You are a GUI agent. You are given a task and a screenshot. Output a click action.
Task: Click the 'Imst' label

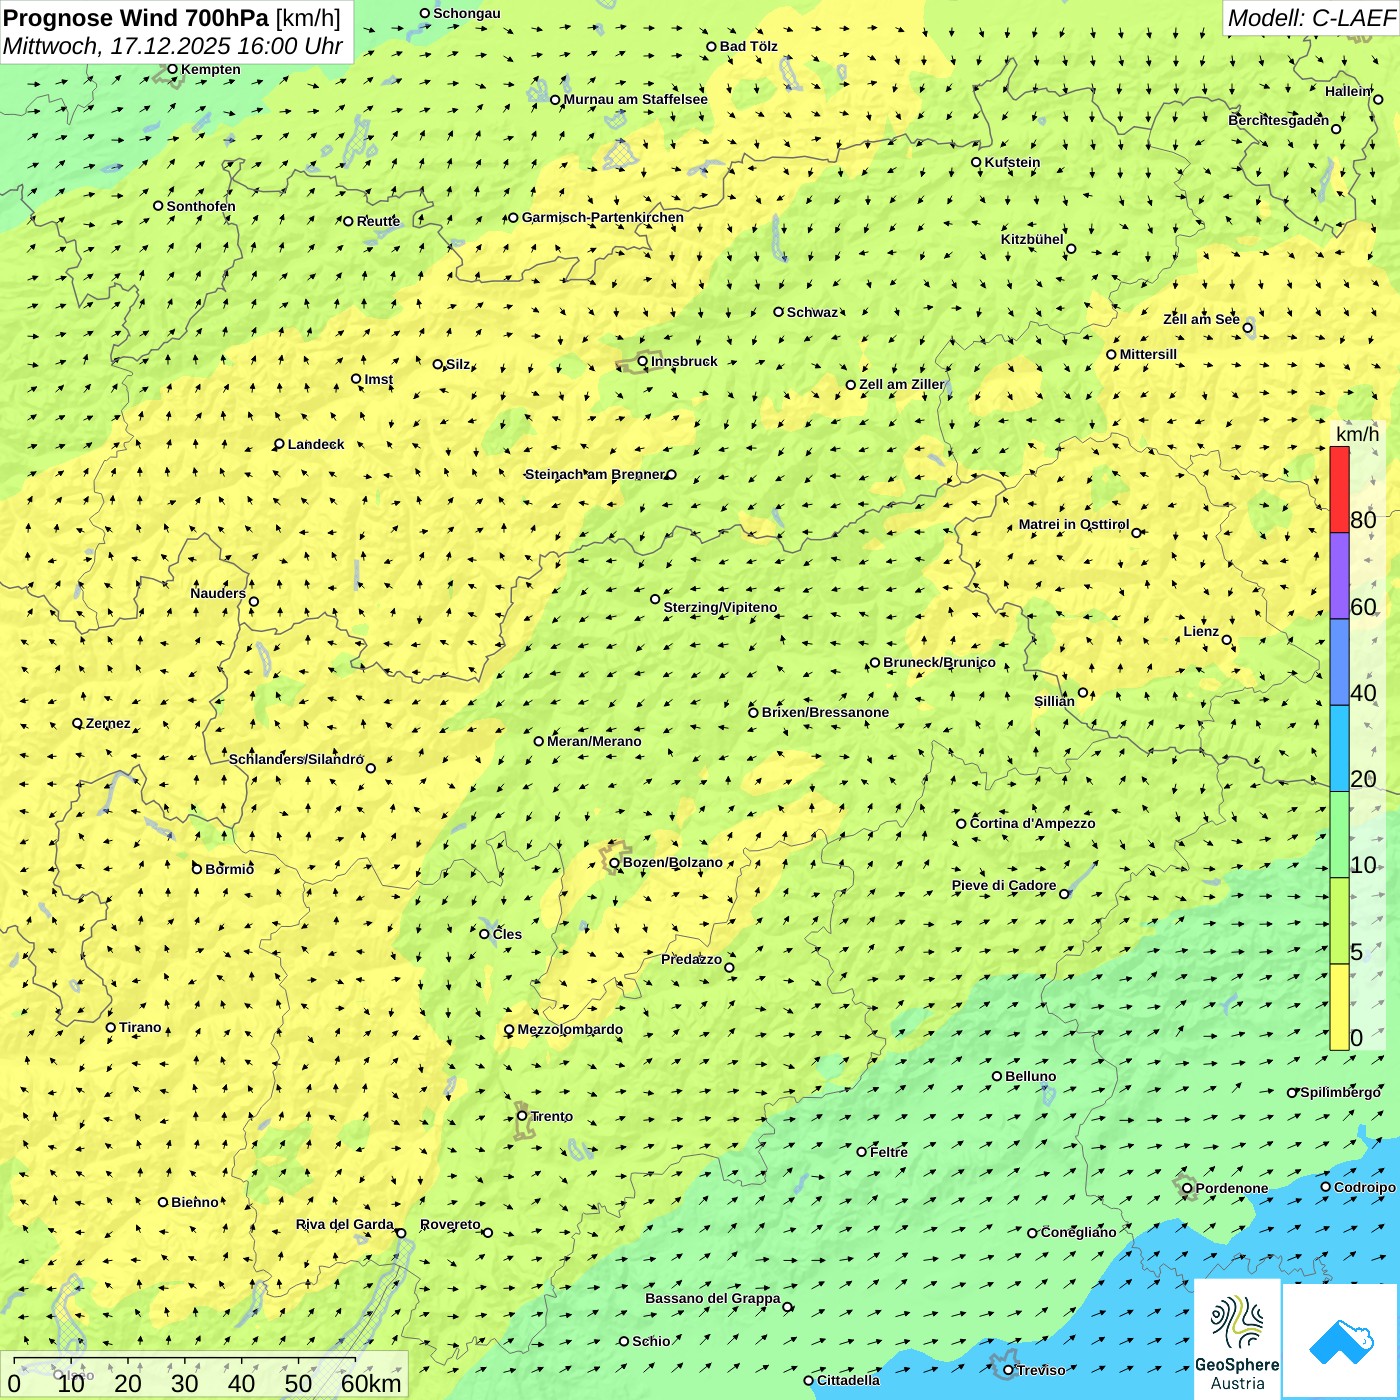point(378,379)
